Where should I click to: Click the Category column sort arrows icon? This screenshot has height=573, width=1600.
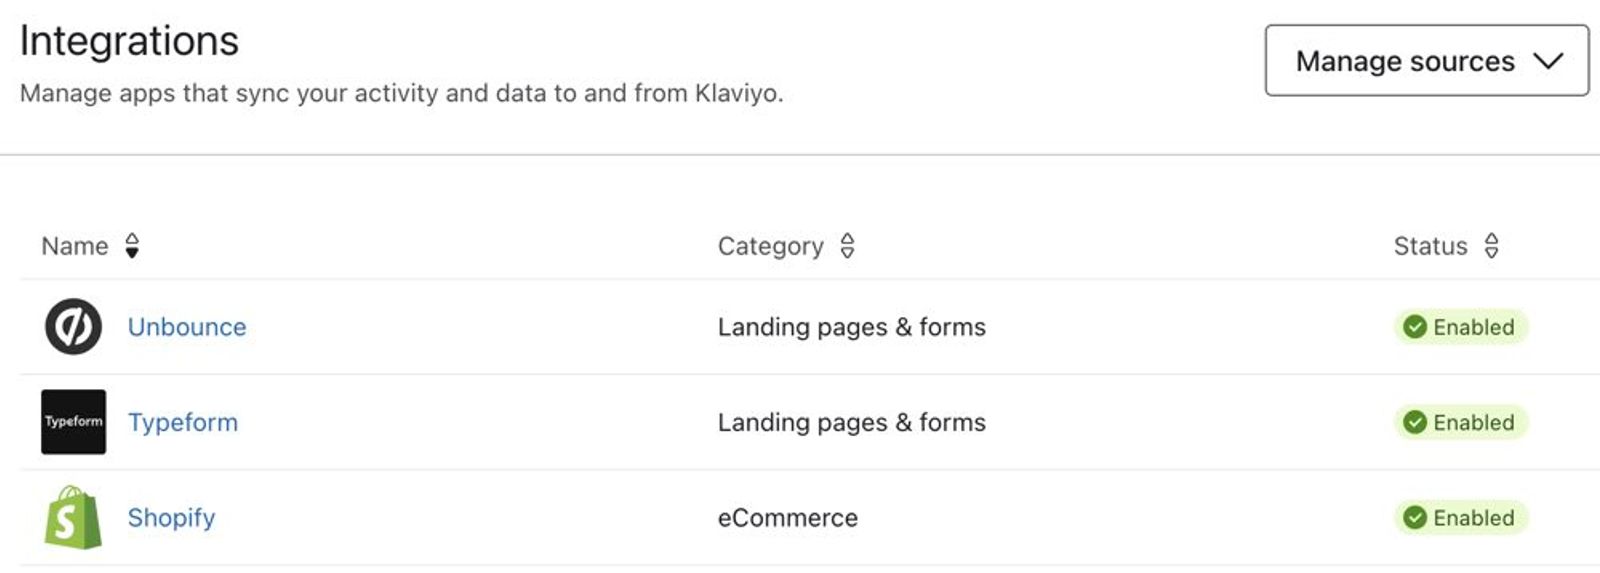click(x=847, y=246)
